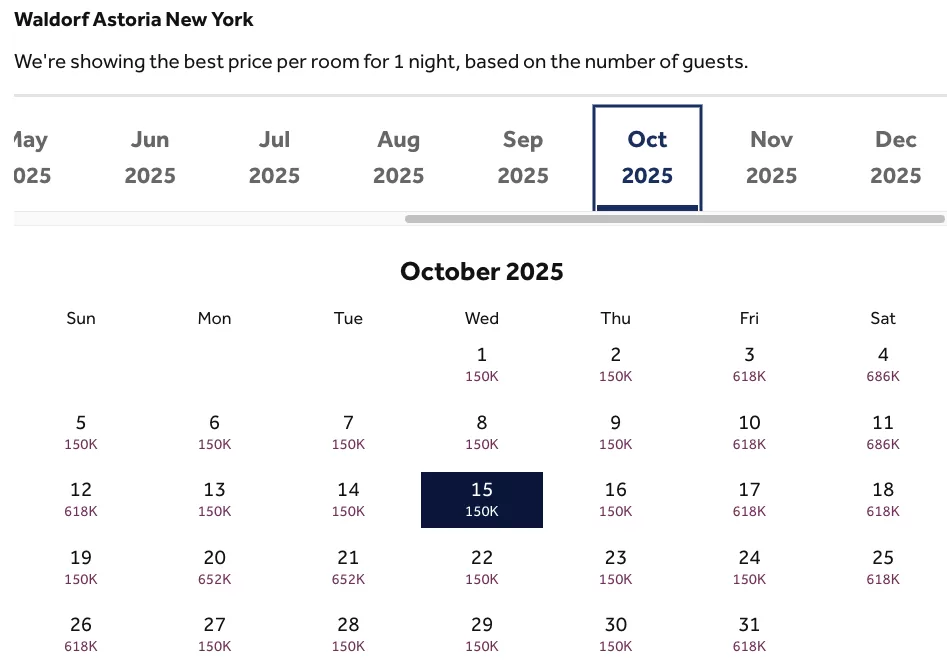Select October 4 at 686K points
This screenshot has height=664, width=947.
coord(883,364)
